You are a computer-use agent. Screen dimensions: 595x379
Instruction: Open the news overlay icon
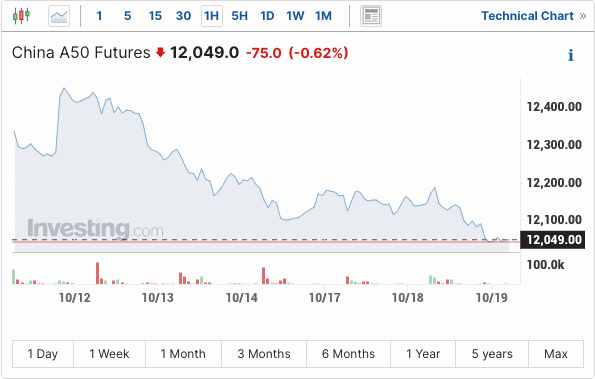click(371, 16)
